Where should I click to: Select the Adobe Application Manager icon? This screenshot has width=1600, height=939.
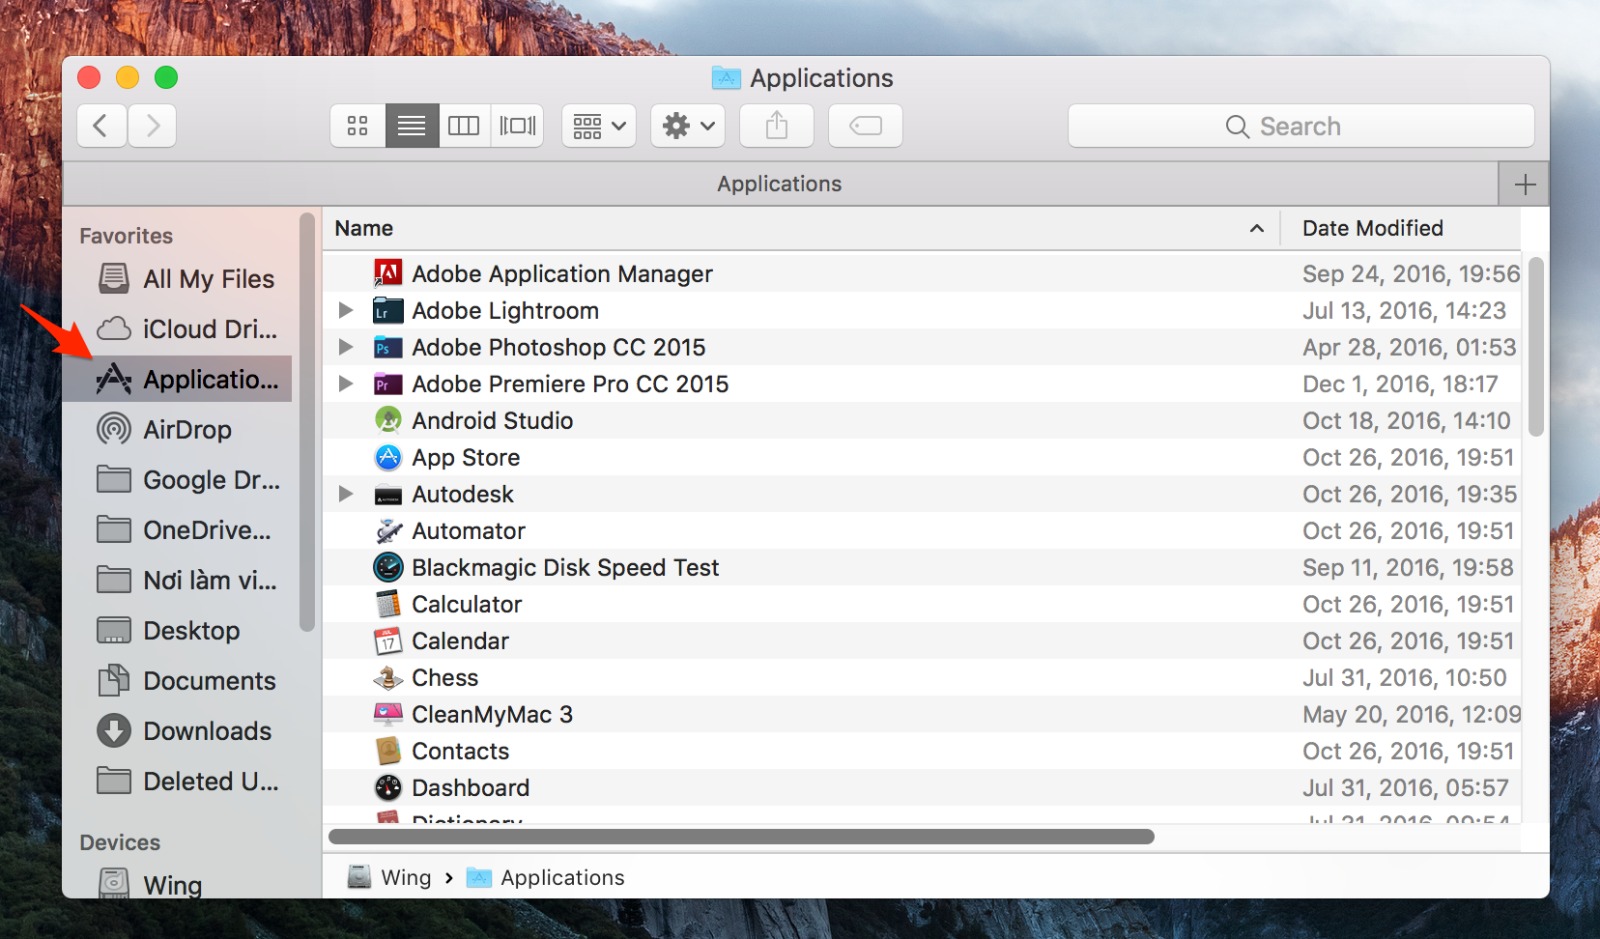[x=388, y=273]
